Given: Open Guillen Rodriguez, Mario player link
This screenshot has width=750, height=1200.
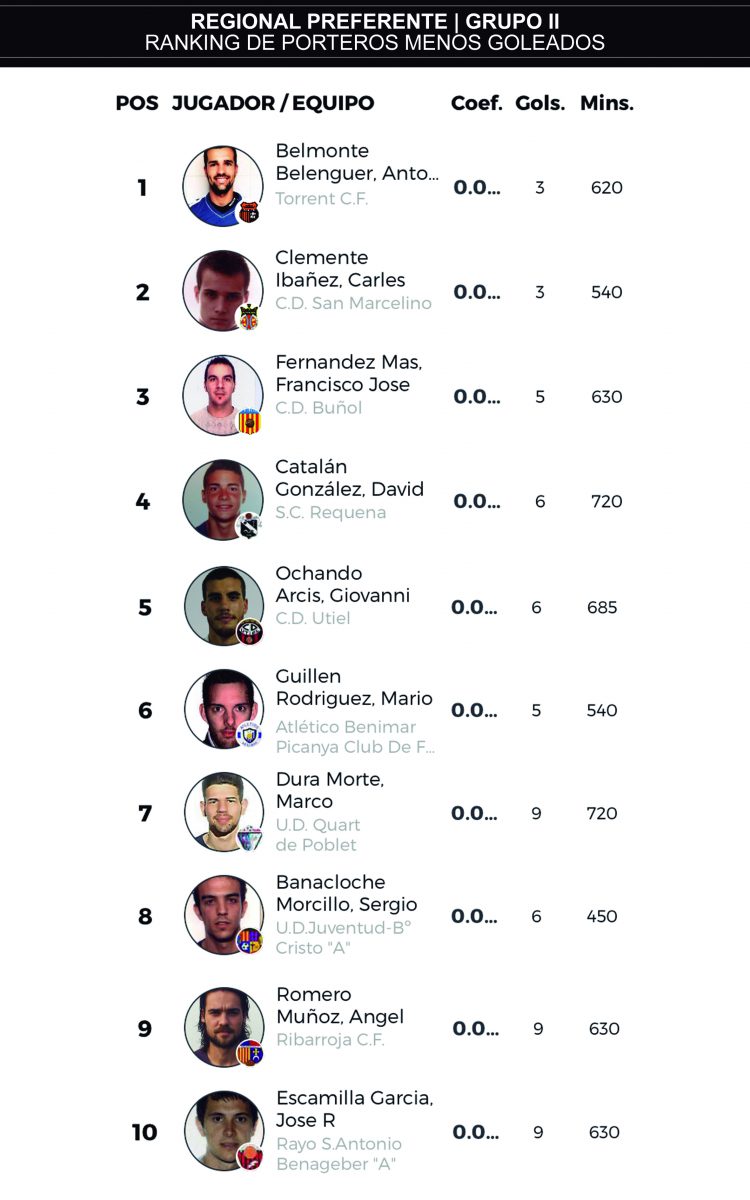Looking at the screenshot, I should (x=353, y=687).
